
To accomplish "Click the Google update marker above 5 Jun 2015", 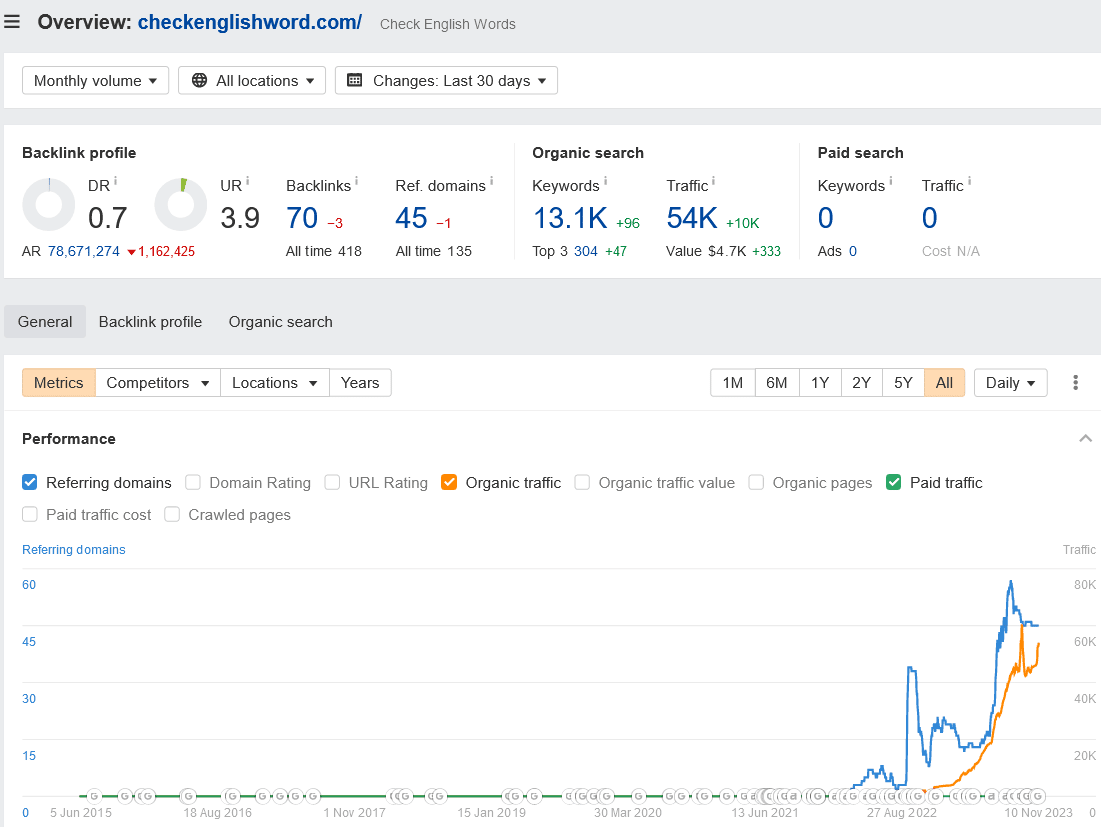I will coord(94,796).
